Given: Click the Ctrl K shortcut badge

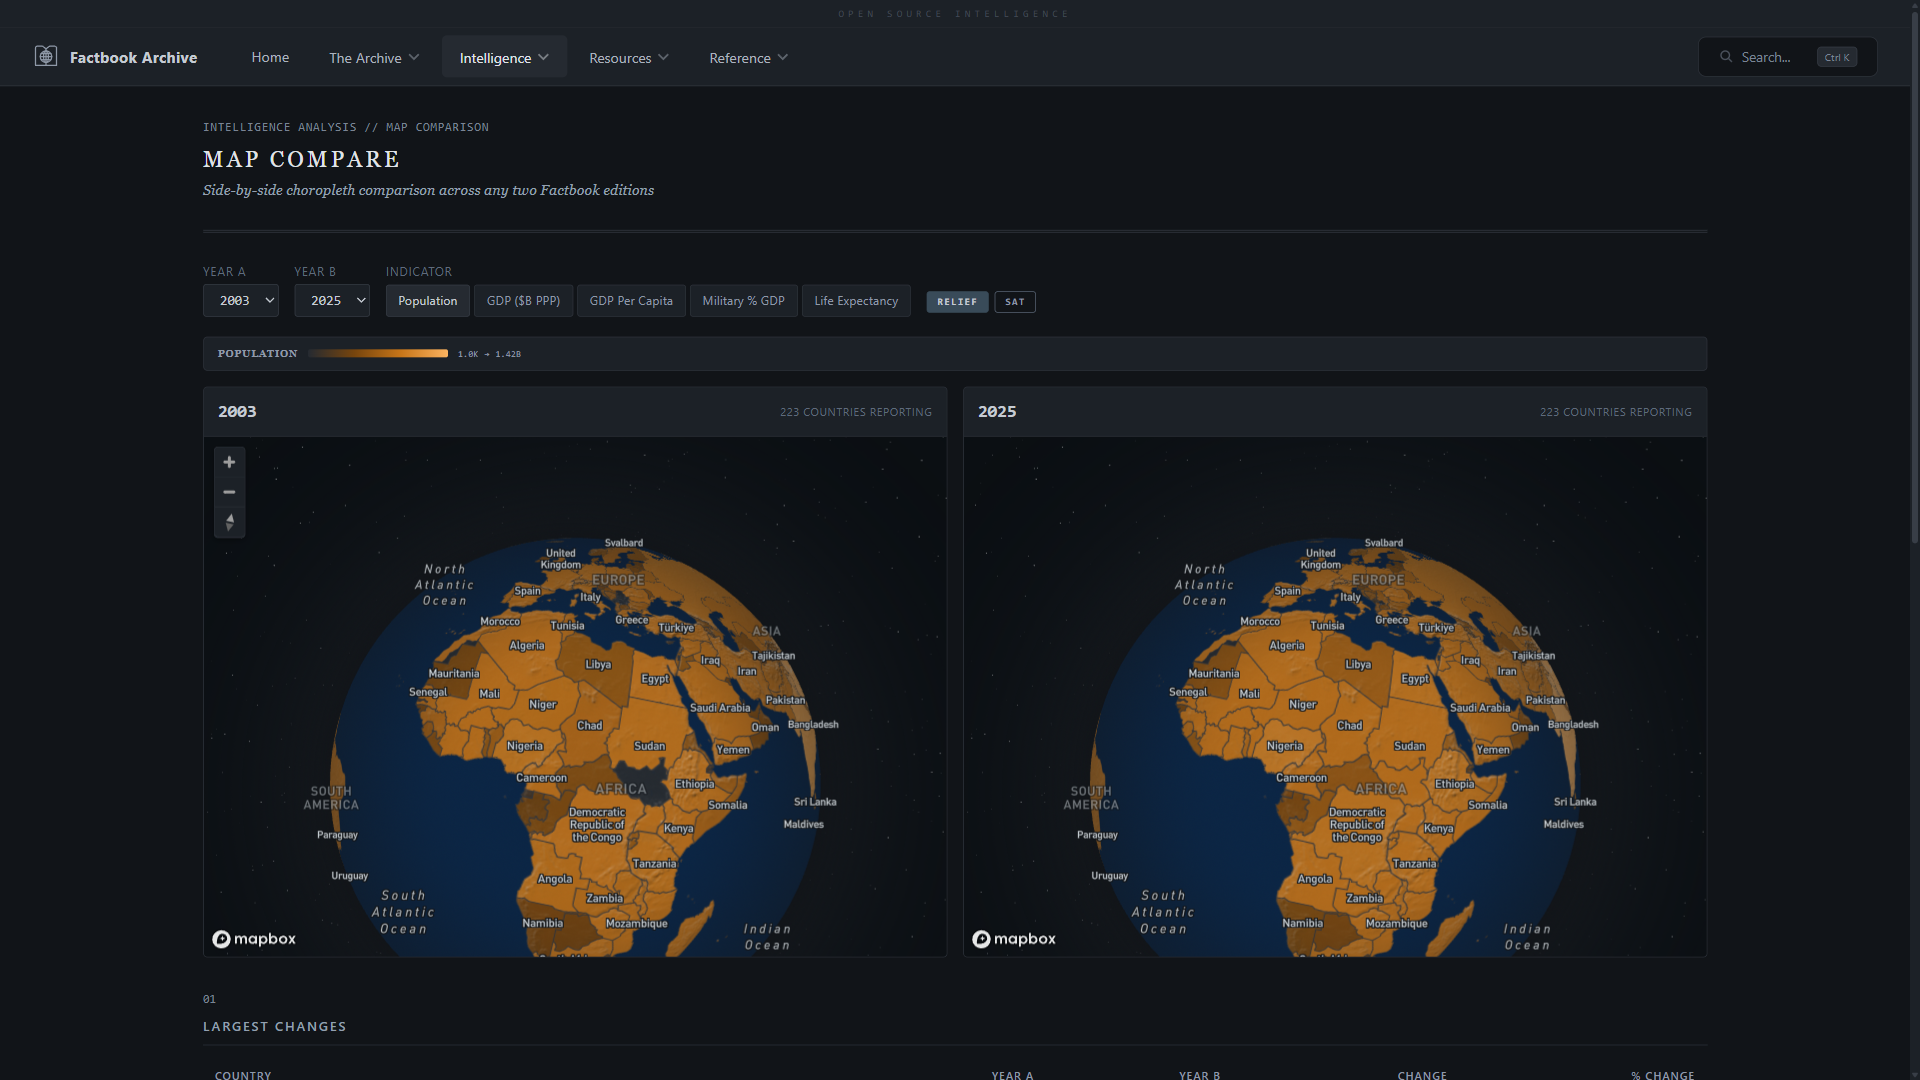Looking at the screenshot, I should click(1837, 57).
